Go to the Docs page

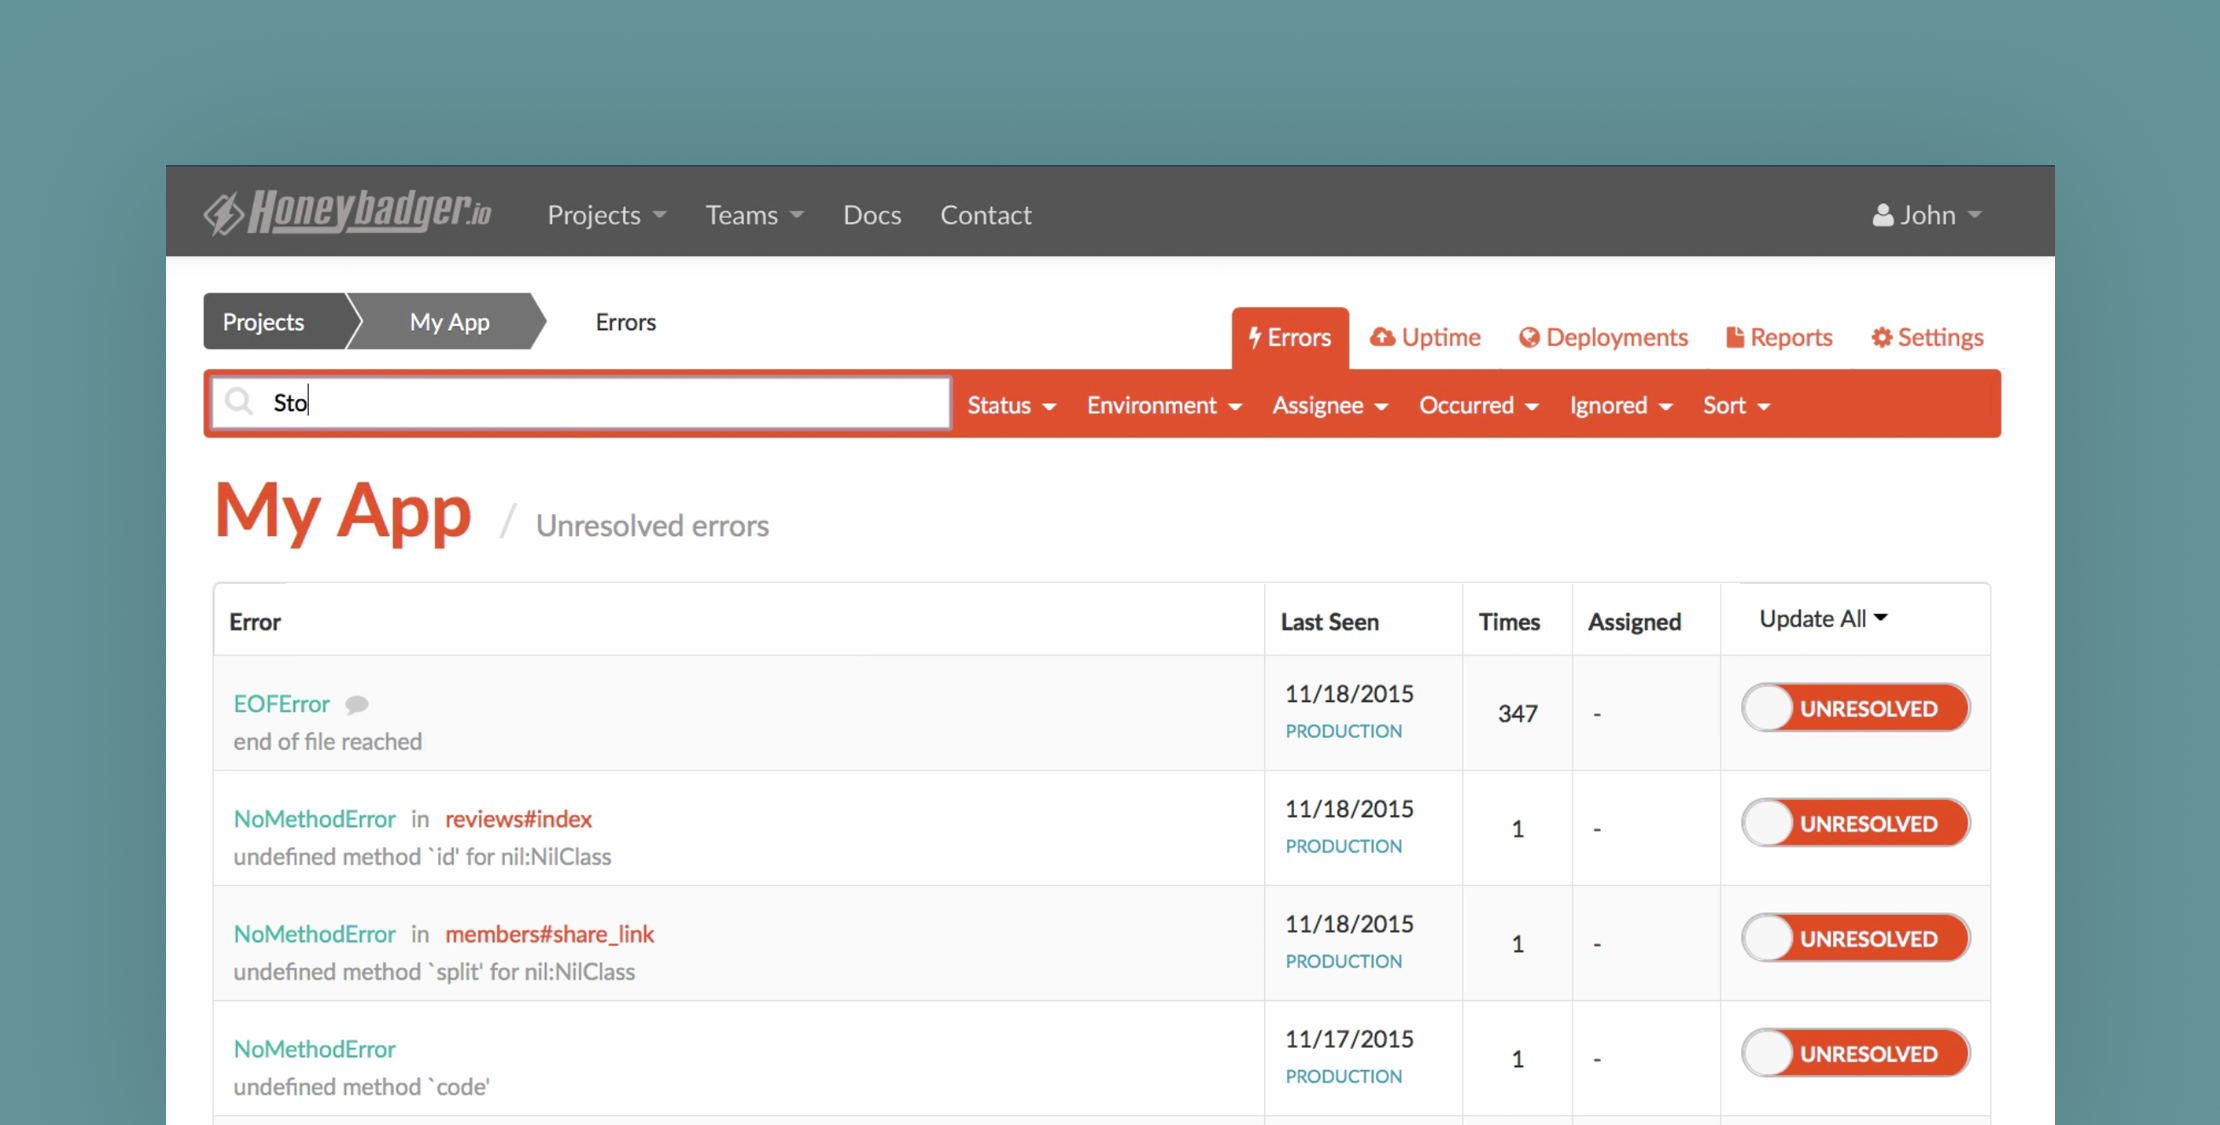pos(871,214)
